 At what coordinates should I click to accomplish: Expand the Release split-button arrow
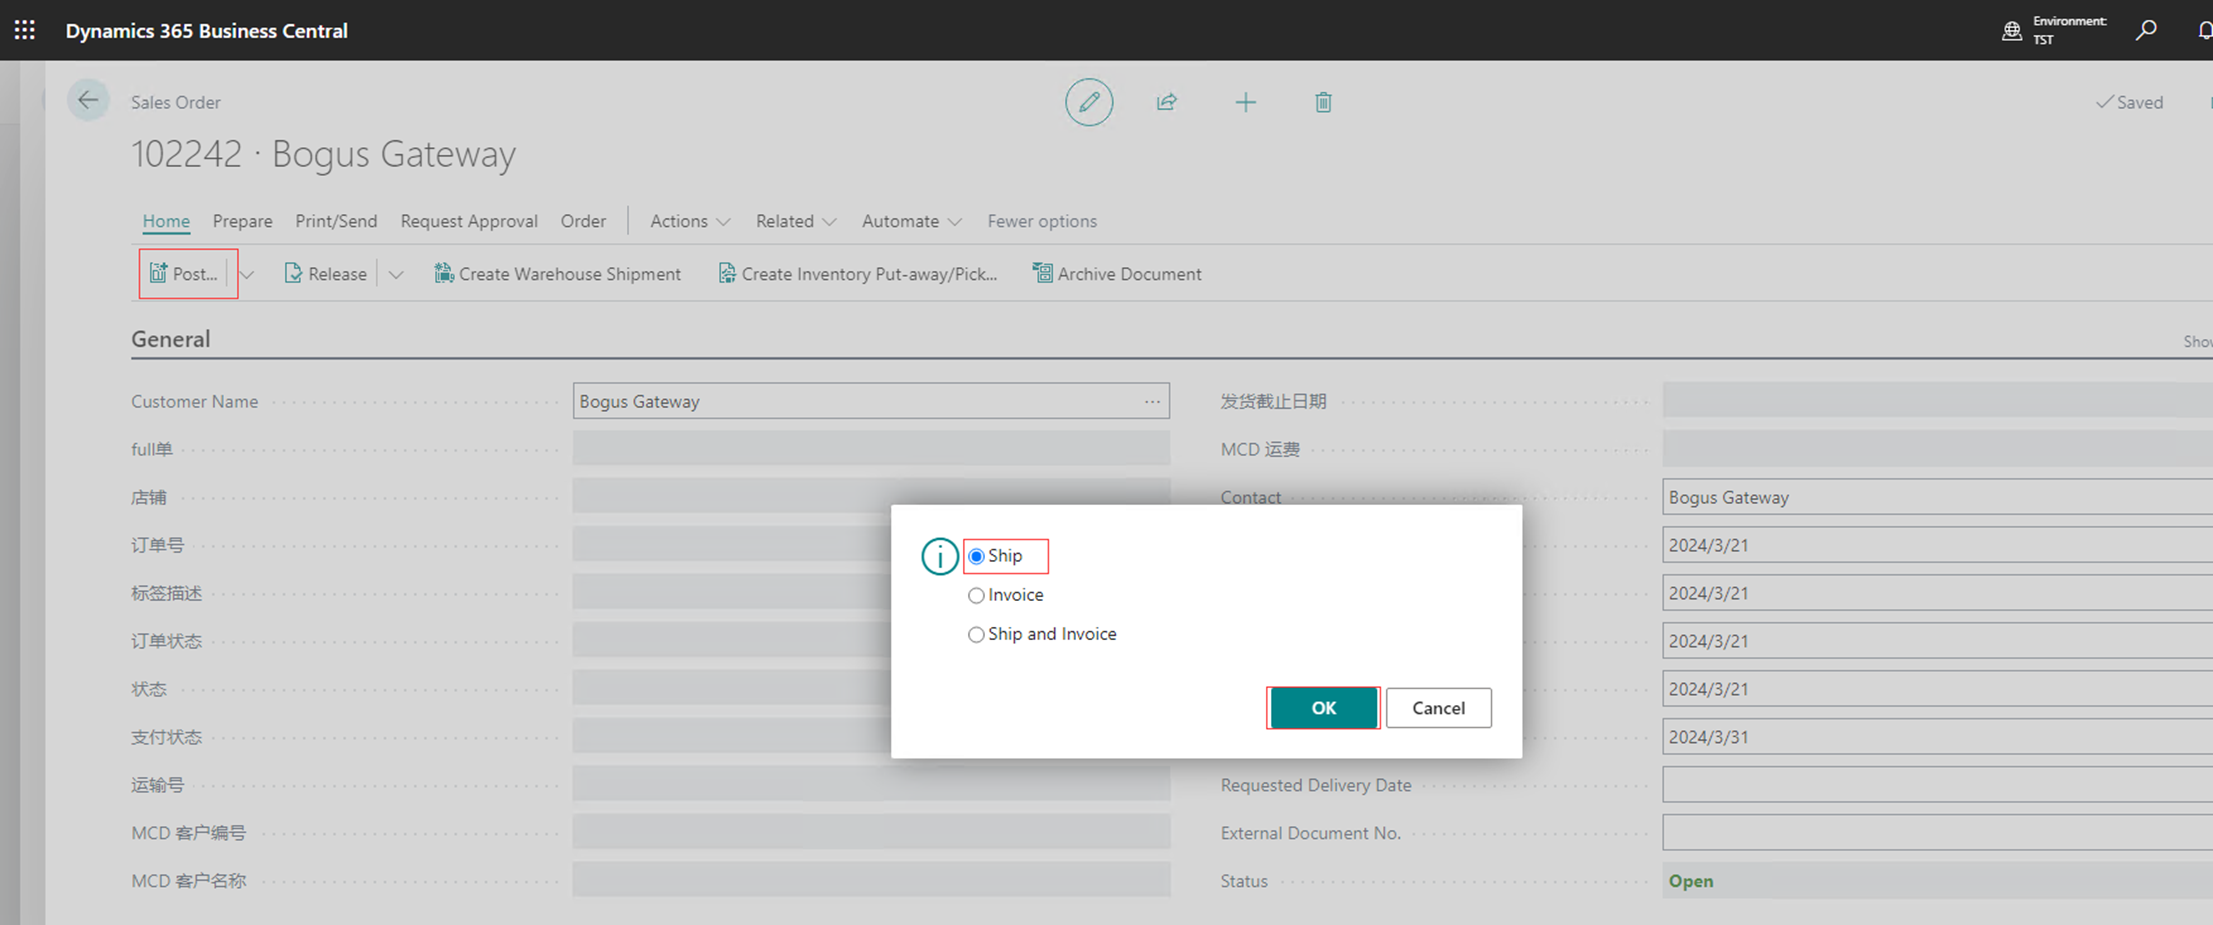(x=396, y=274)
